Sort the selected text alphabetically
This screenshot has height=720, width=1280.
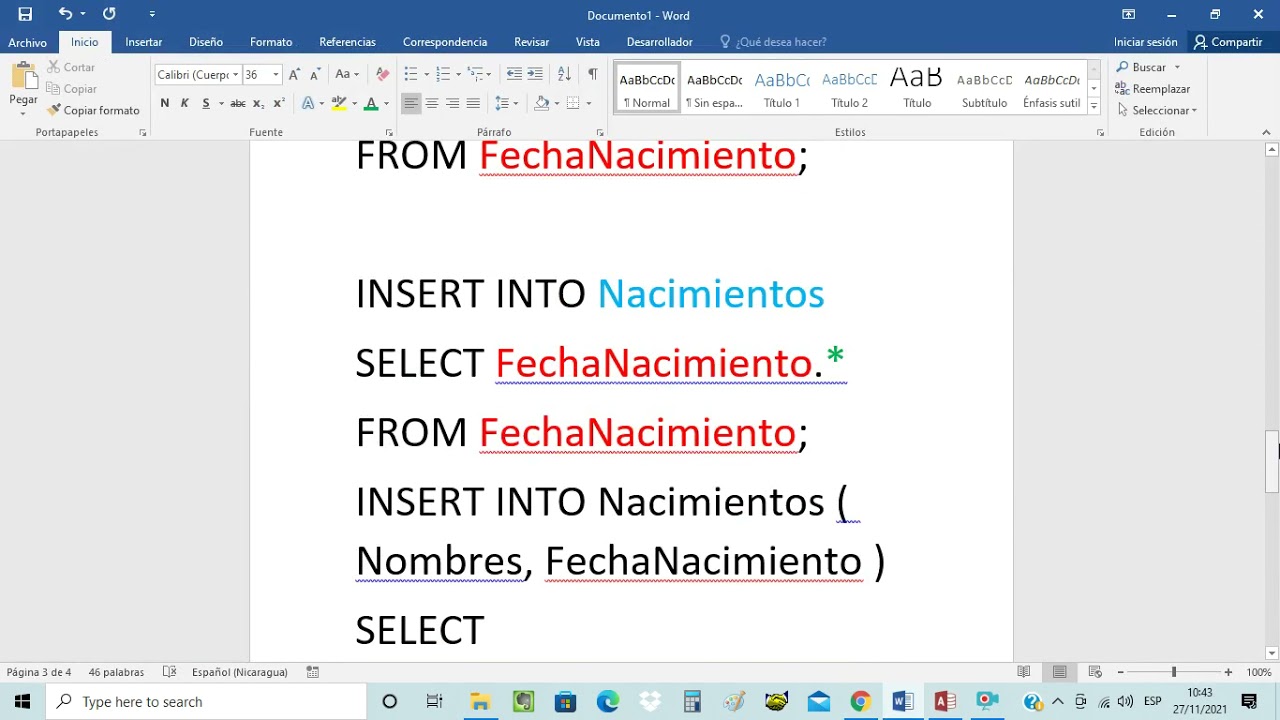pyautogui.click(x=564, y=75)
